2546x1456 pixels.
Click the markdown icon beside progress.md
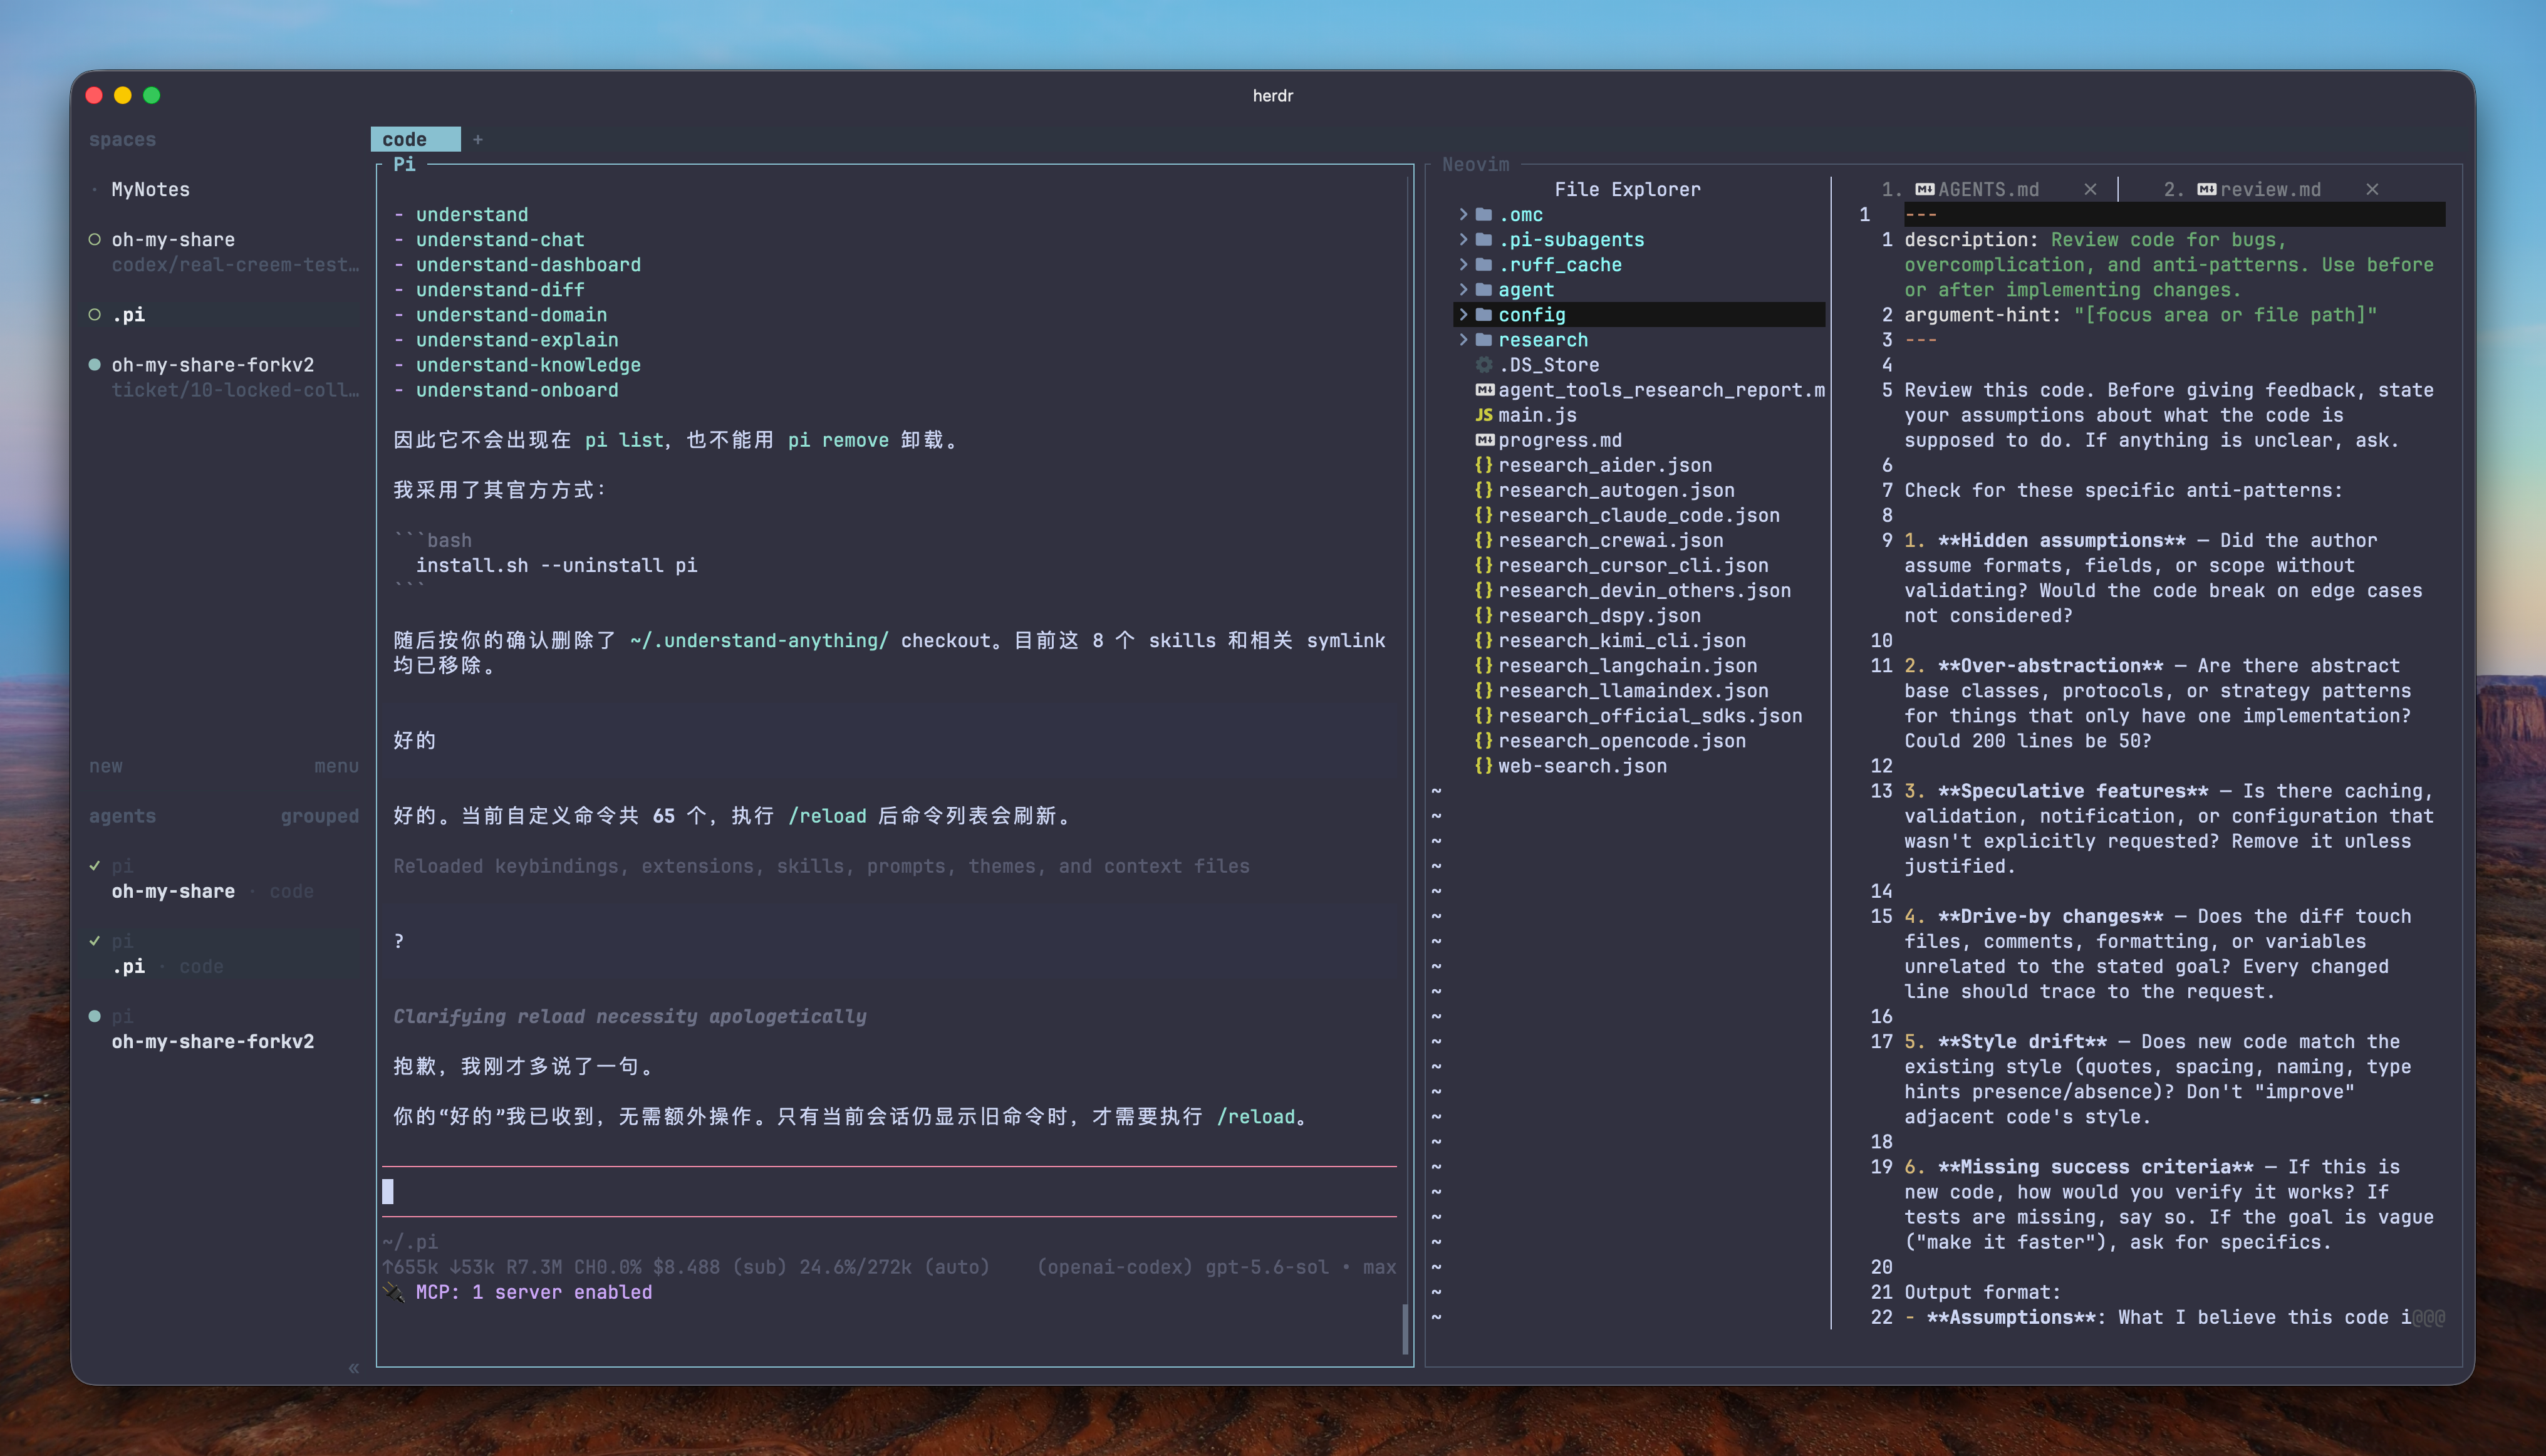point(1484,440)
